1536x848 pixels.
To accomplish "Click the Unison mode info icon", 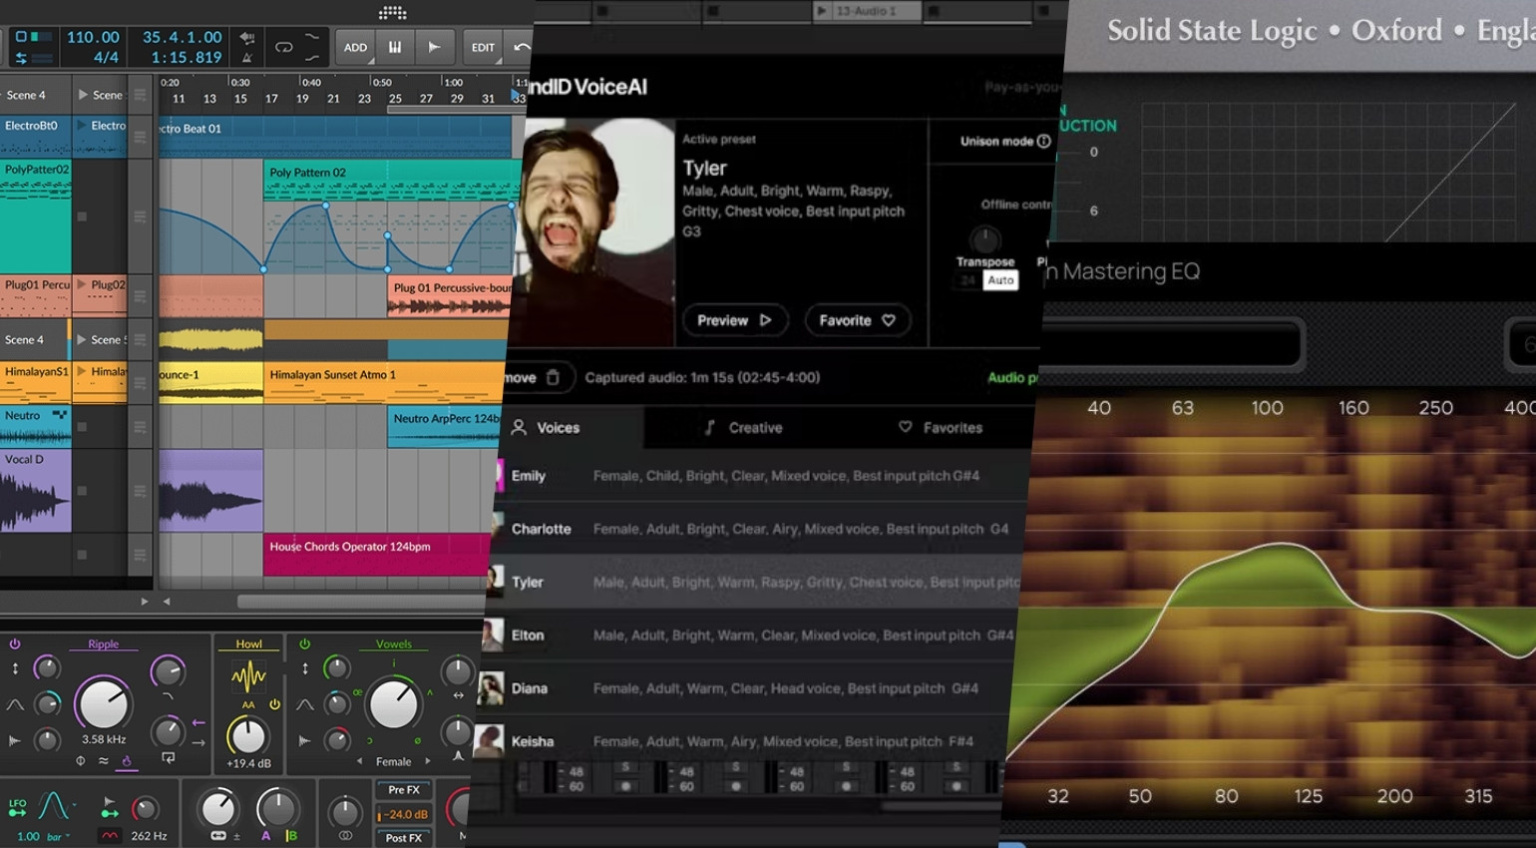I will (1044, 141).
